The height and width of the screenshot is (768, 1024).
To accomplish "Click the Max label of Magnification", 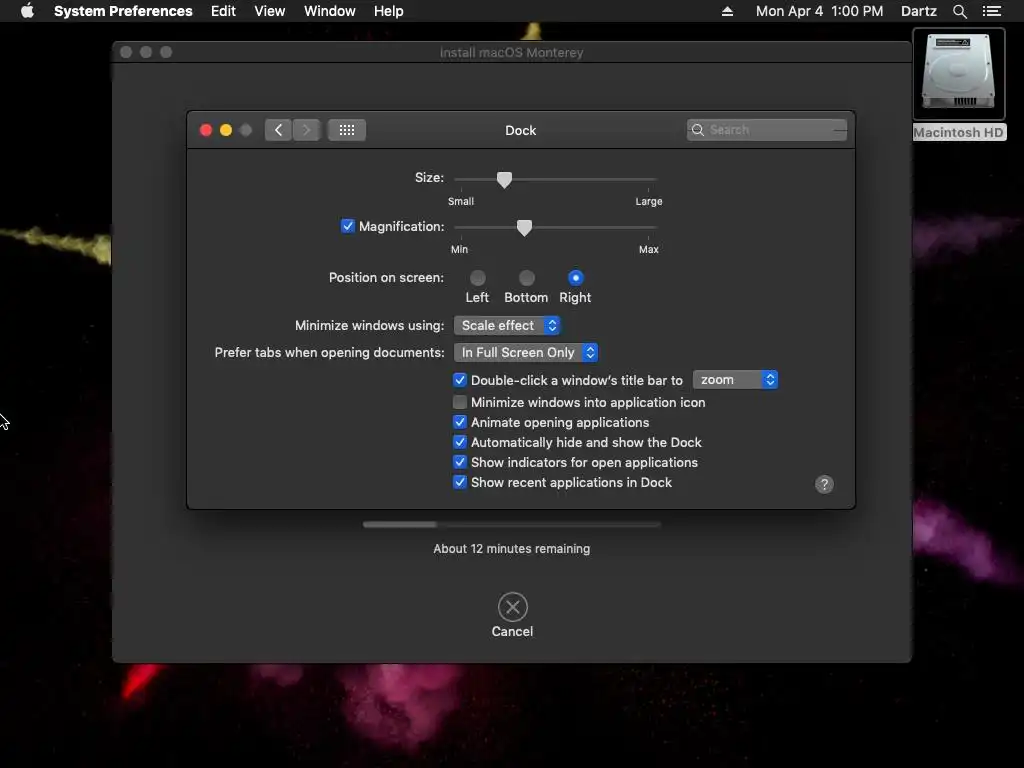I will coord(648,249).
